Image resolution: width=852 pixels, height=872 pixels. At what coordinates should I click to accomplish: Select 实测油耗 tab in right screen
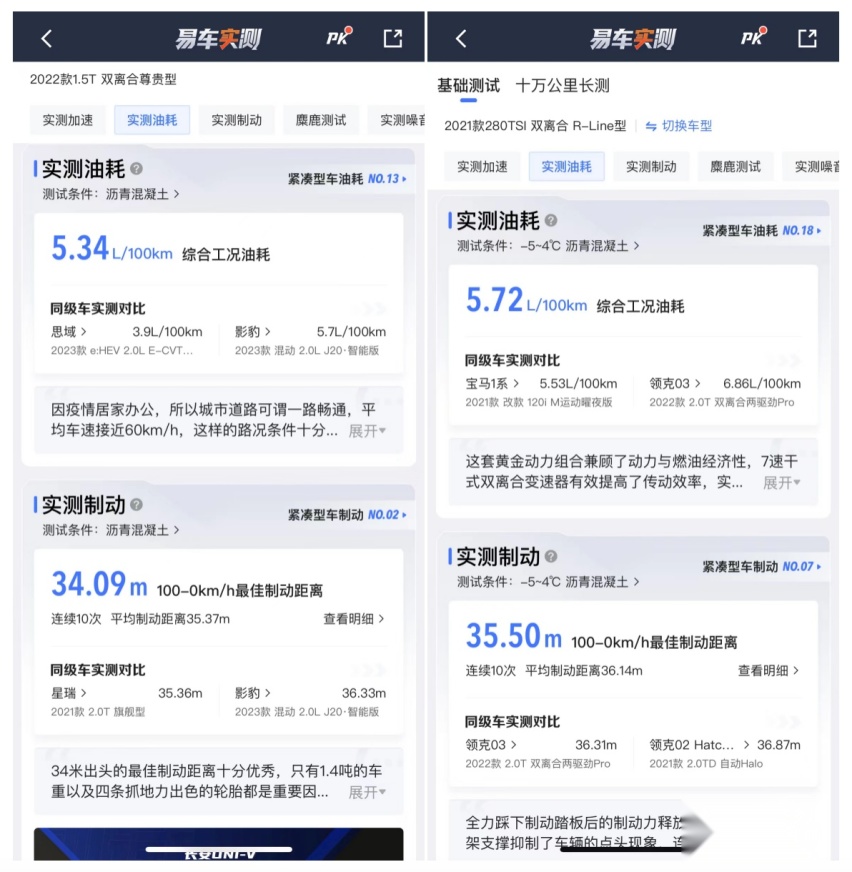pyautogui.click(x=566, y=166)
